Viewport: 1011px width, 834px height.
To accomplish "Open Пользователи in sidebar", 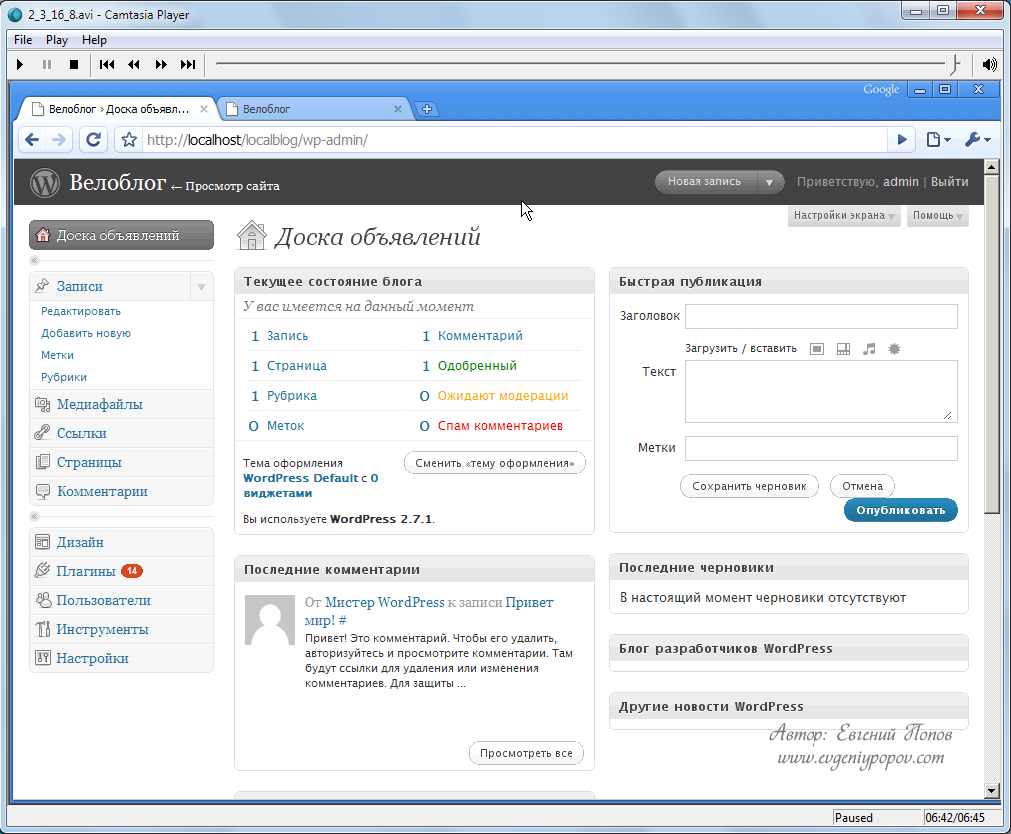I will 121,601.
